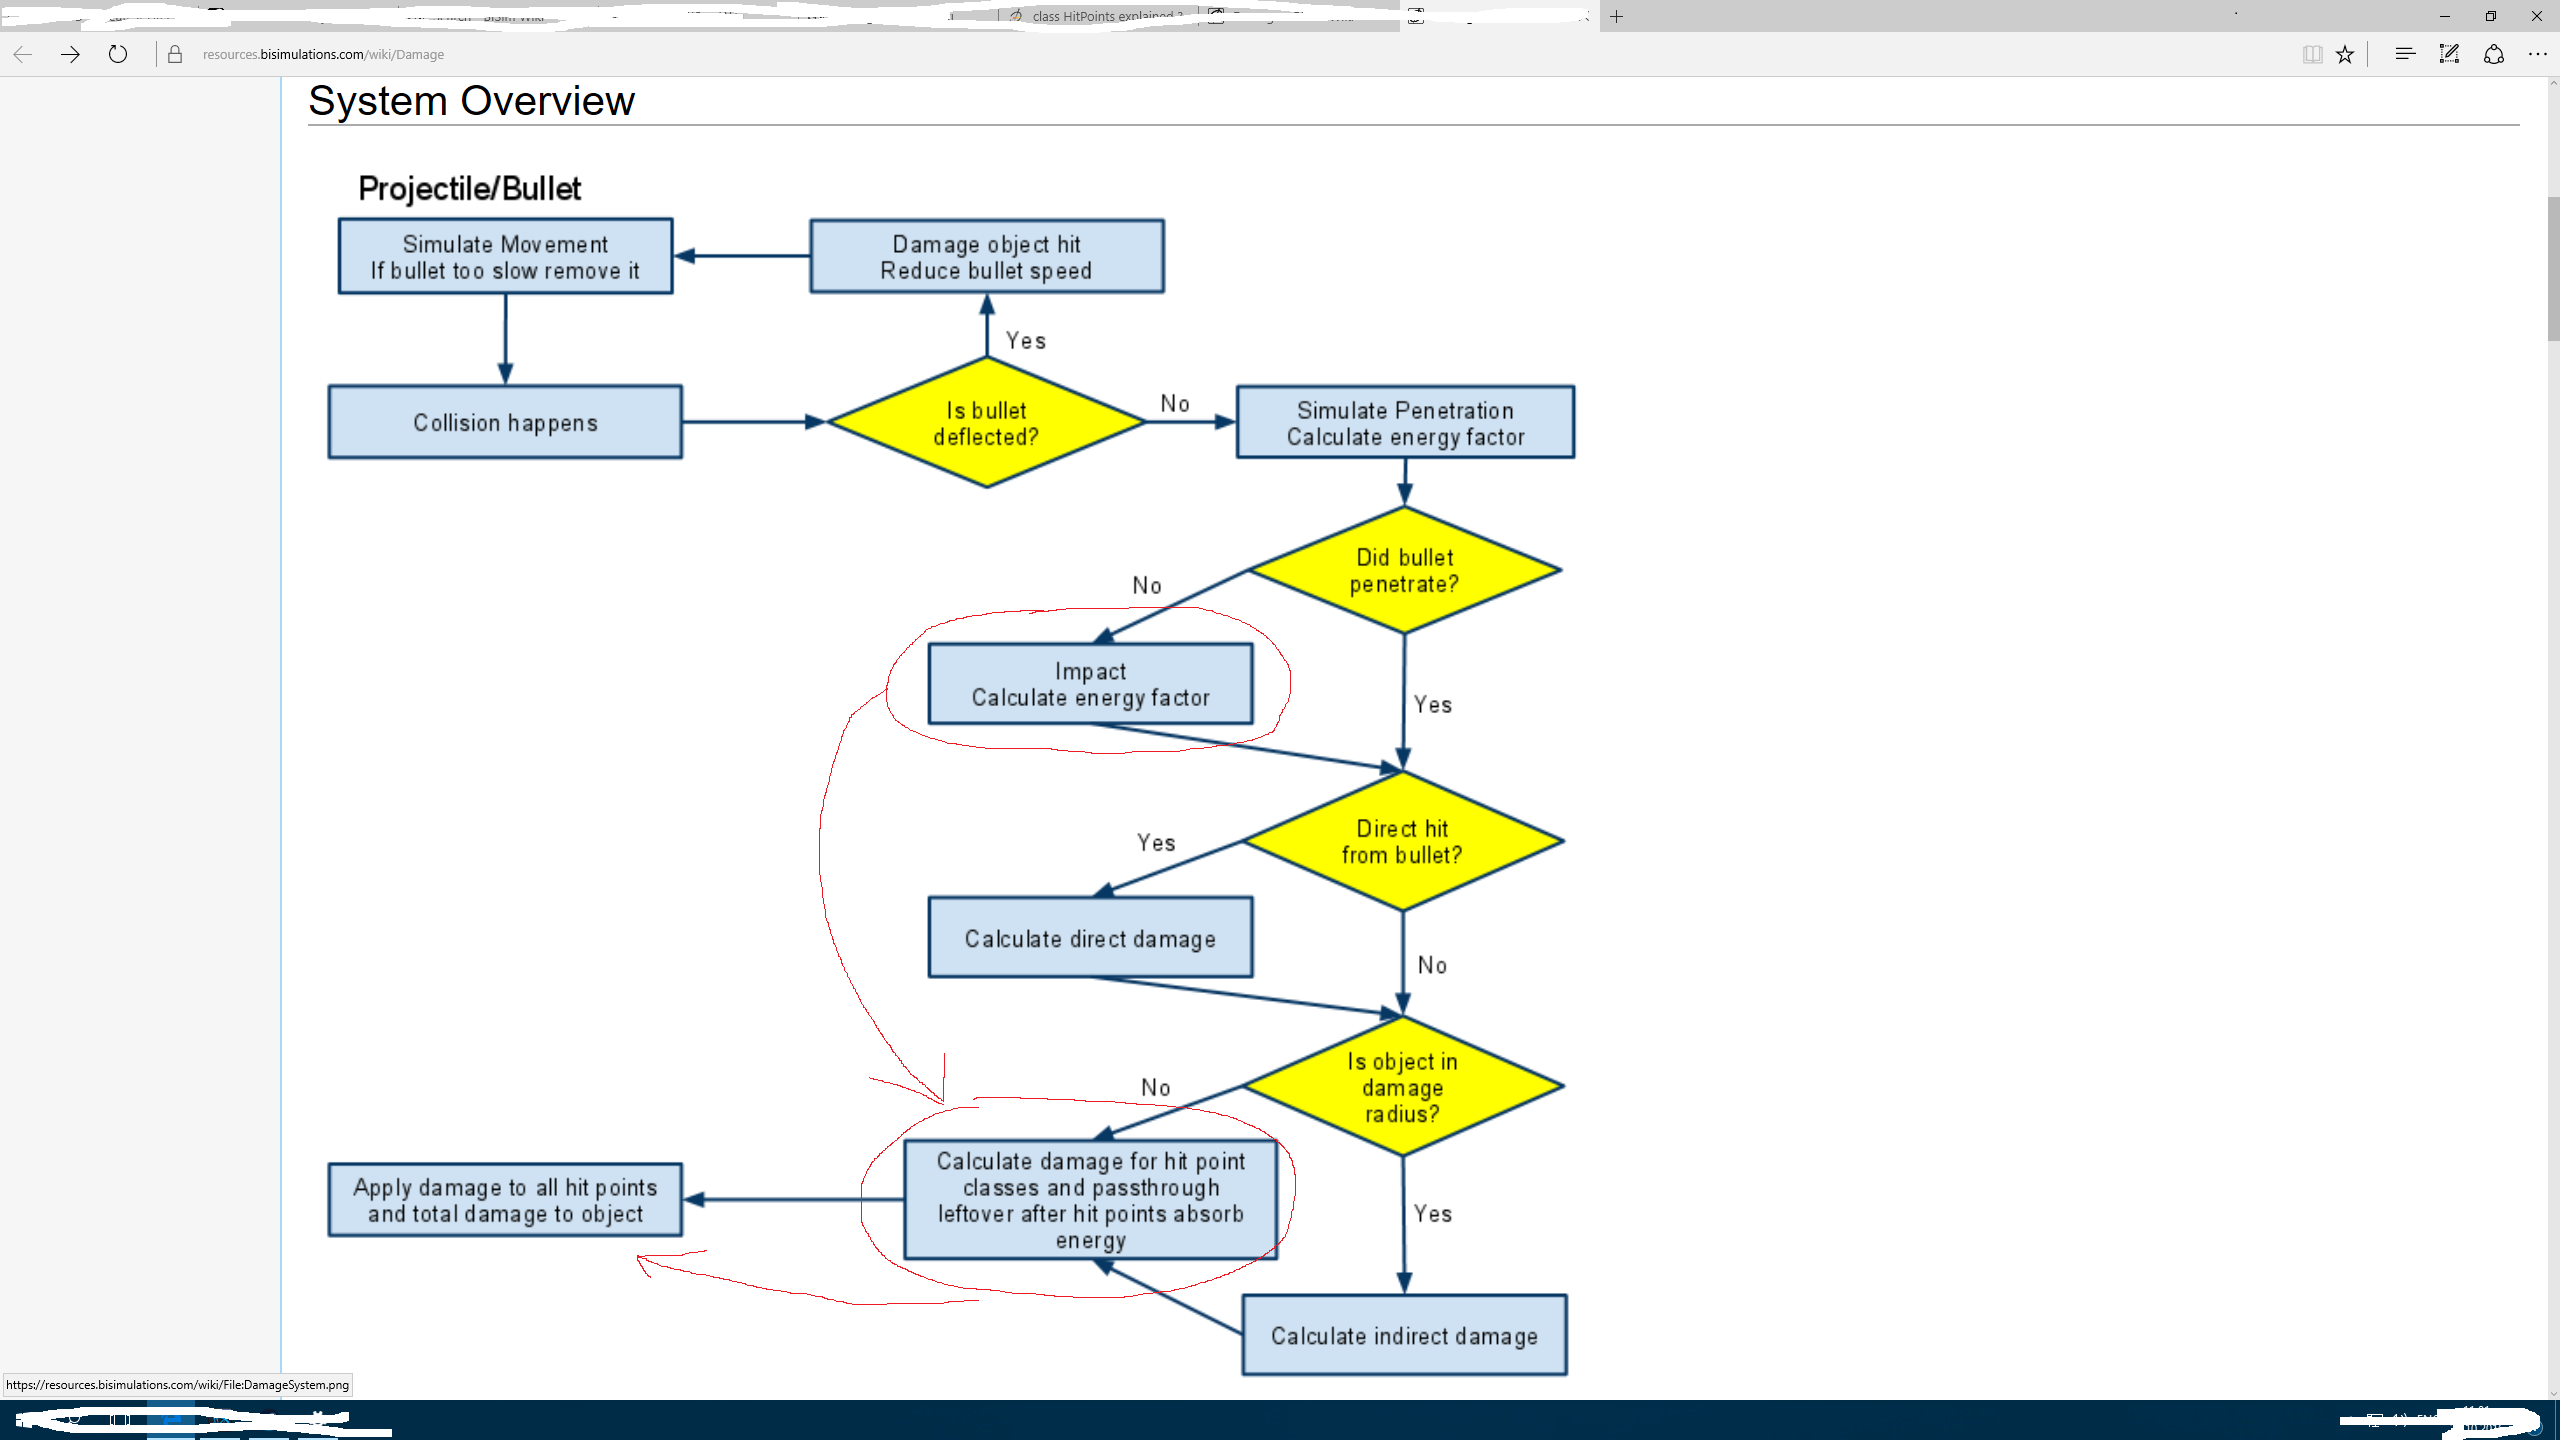
Task: Click the browser favorites/collections icon
Action: [x=2349, y=55]
